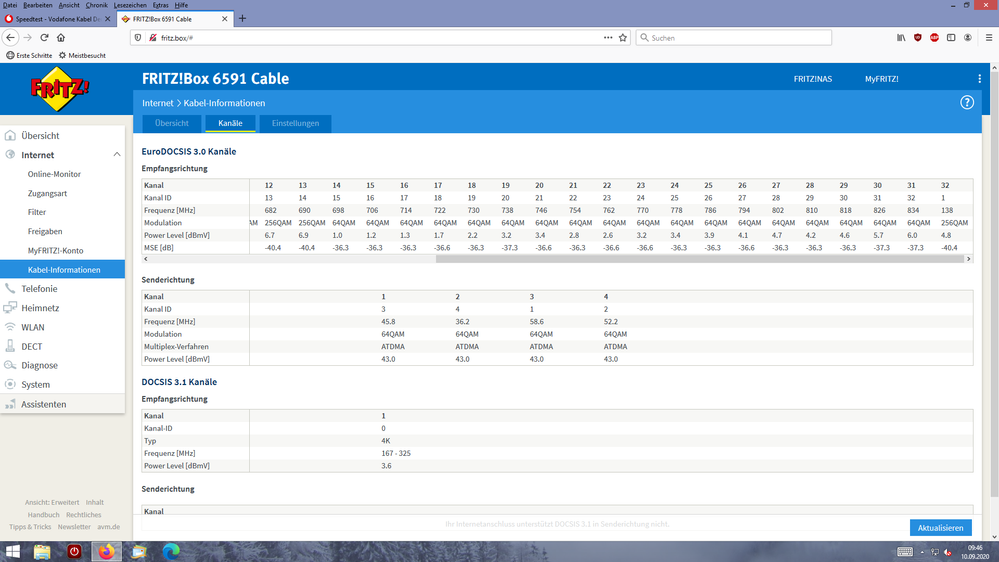Click the Ansicht: Erweitert link
Screen dimensions: 999x562
pyautogui.click(x=52, y=502)
